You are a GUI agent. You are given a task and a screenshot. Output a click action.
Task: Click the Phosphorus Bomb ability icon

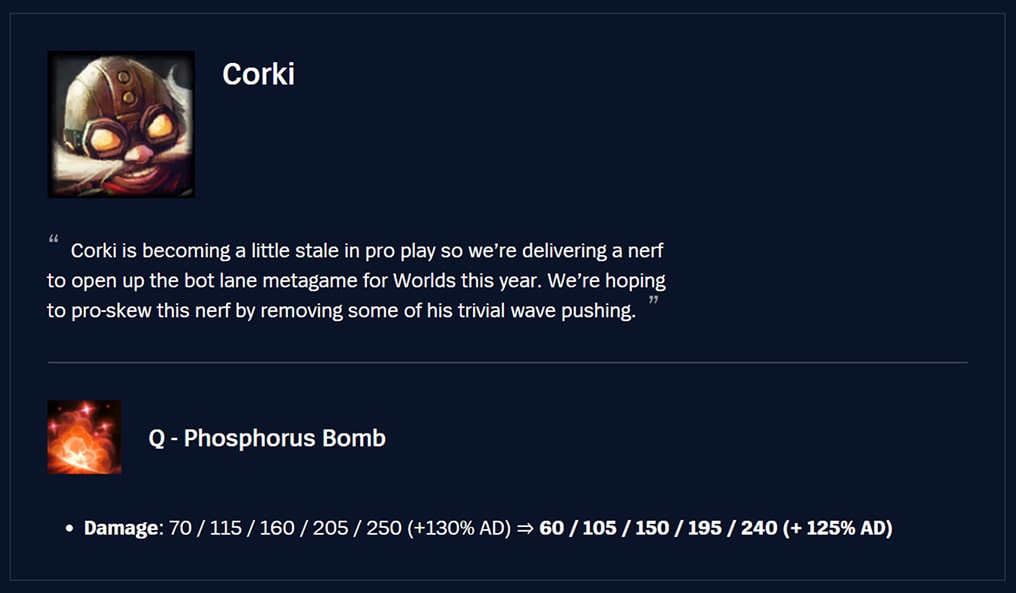(84, 437)
